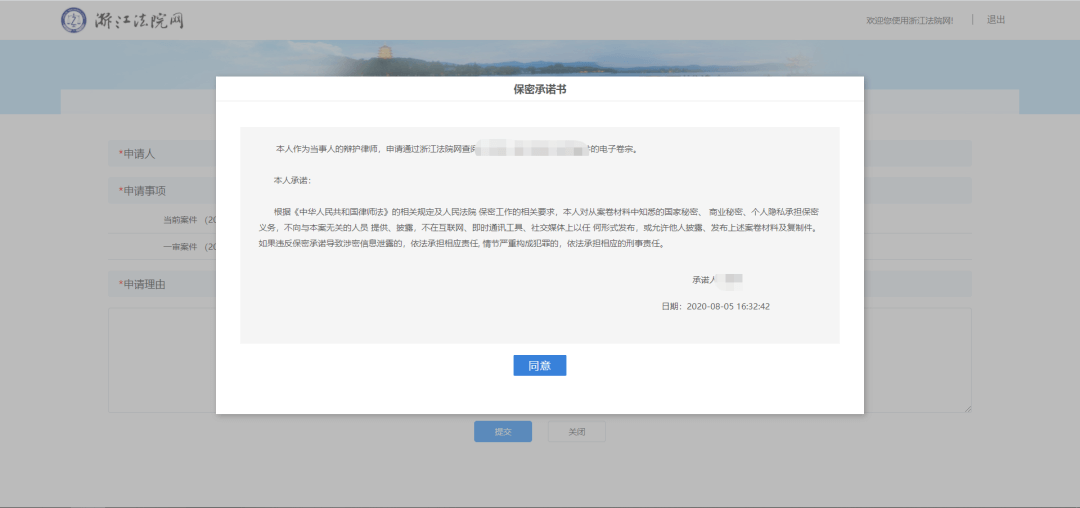Click the 保密承诺书 dialog title
This screenshot has width=1080, height=508.
540,89
